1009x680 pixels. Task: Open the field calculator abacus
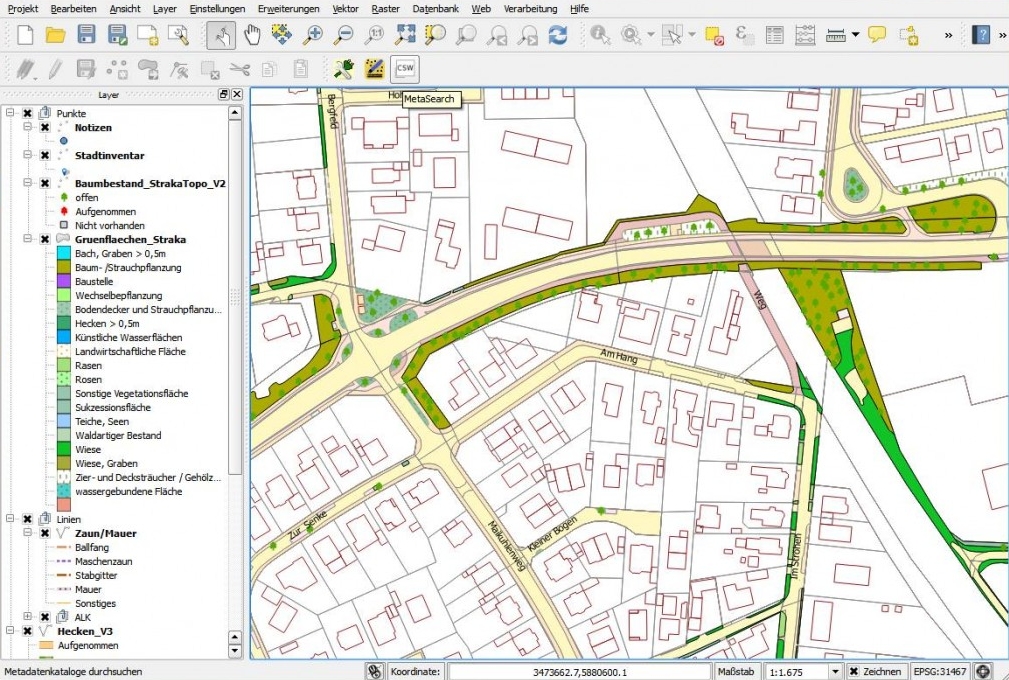(804, 35)
